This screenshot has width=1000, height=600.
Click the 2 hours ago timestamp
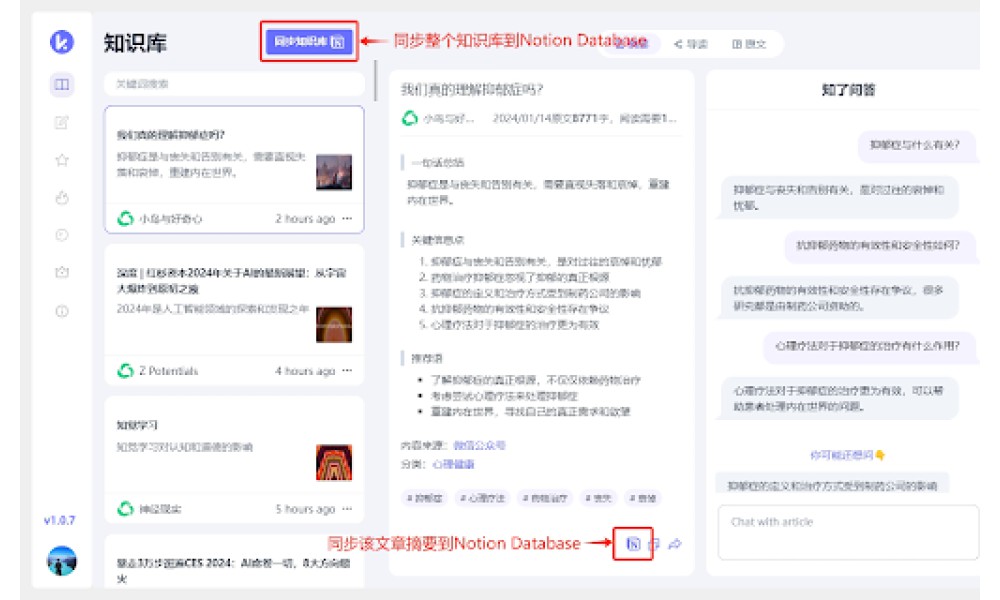[x=305, y=219]
